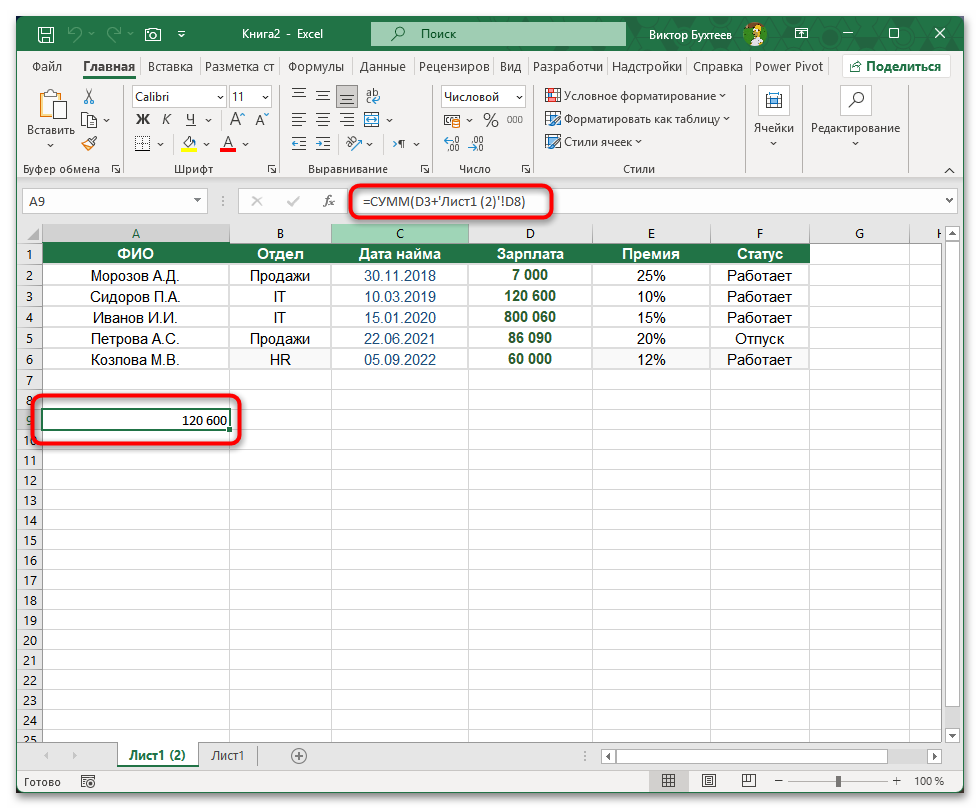Toggle macro recording in the status bar

87,781
